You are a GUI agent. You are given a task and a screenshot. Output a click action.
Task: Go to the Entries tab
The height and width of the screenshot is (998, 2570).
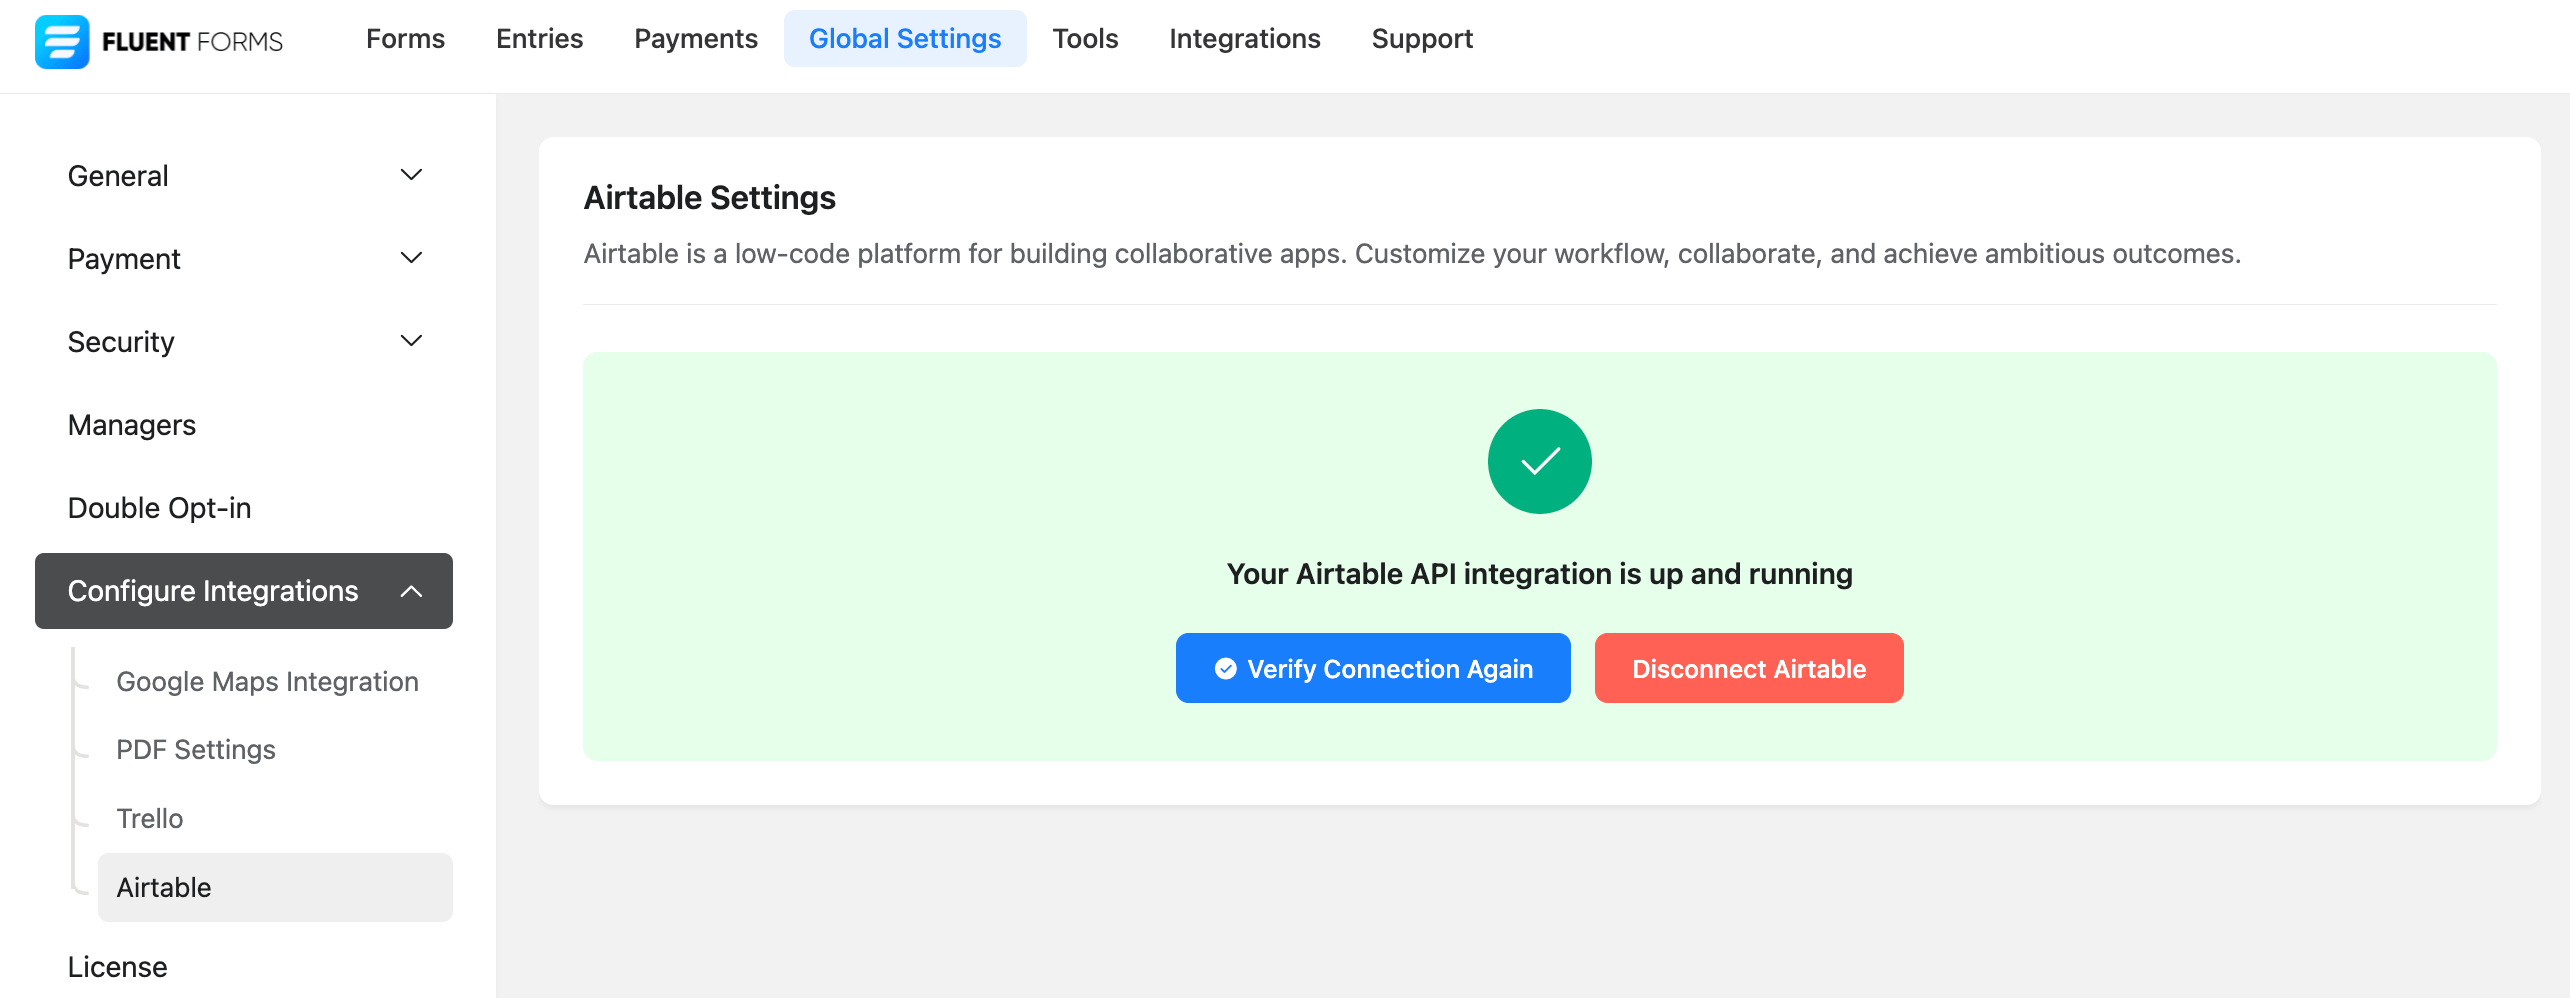point(539,39)
